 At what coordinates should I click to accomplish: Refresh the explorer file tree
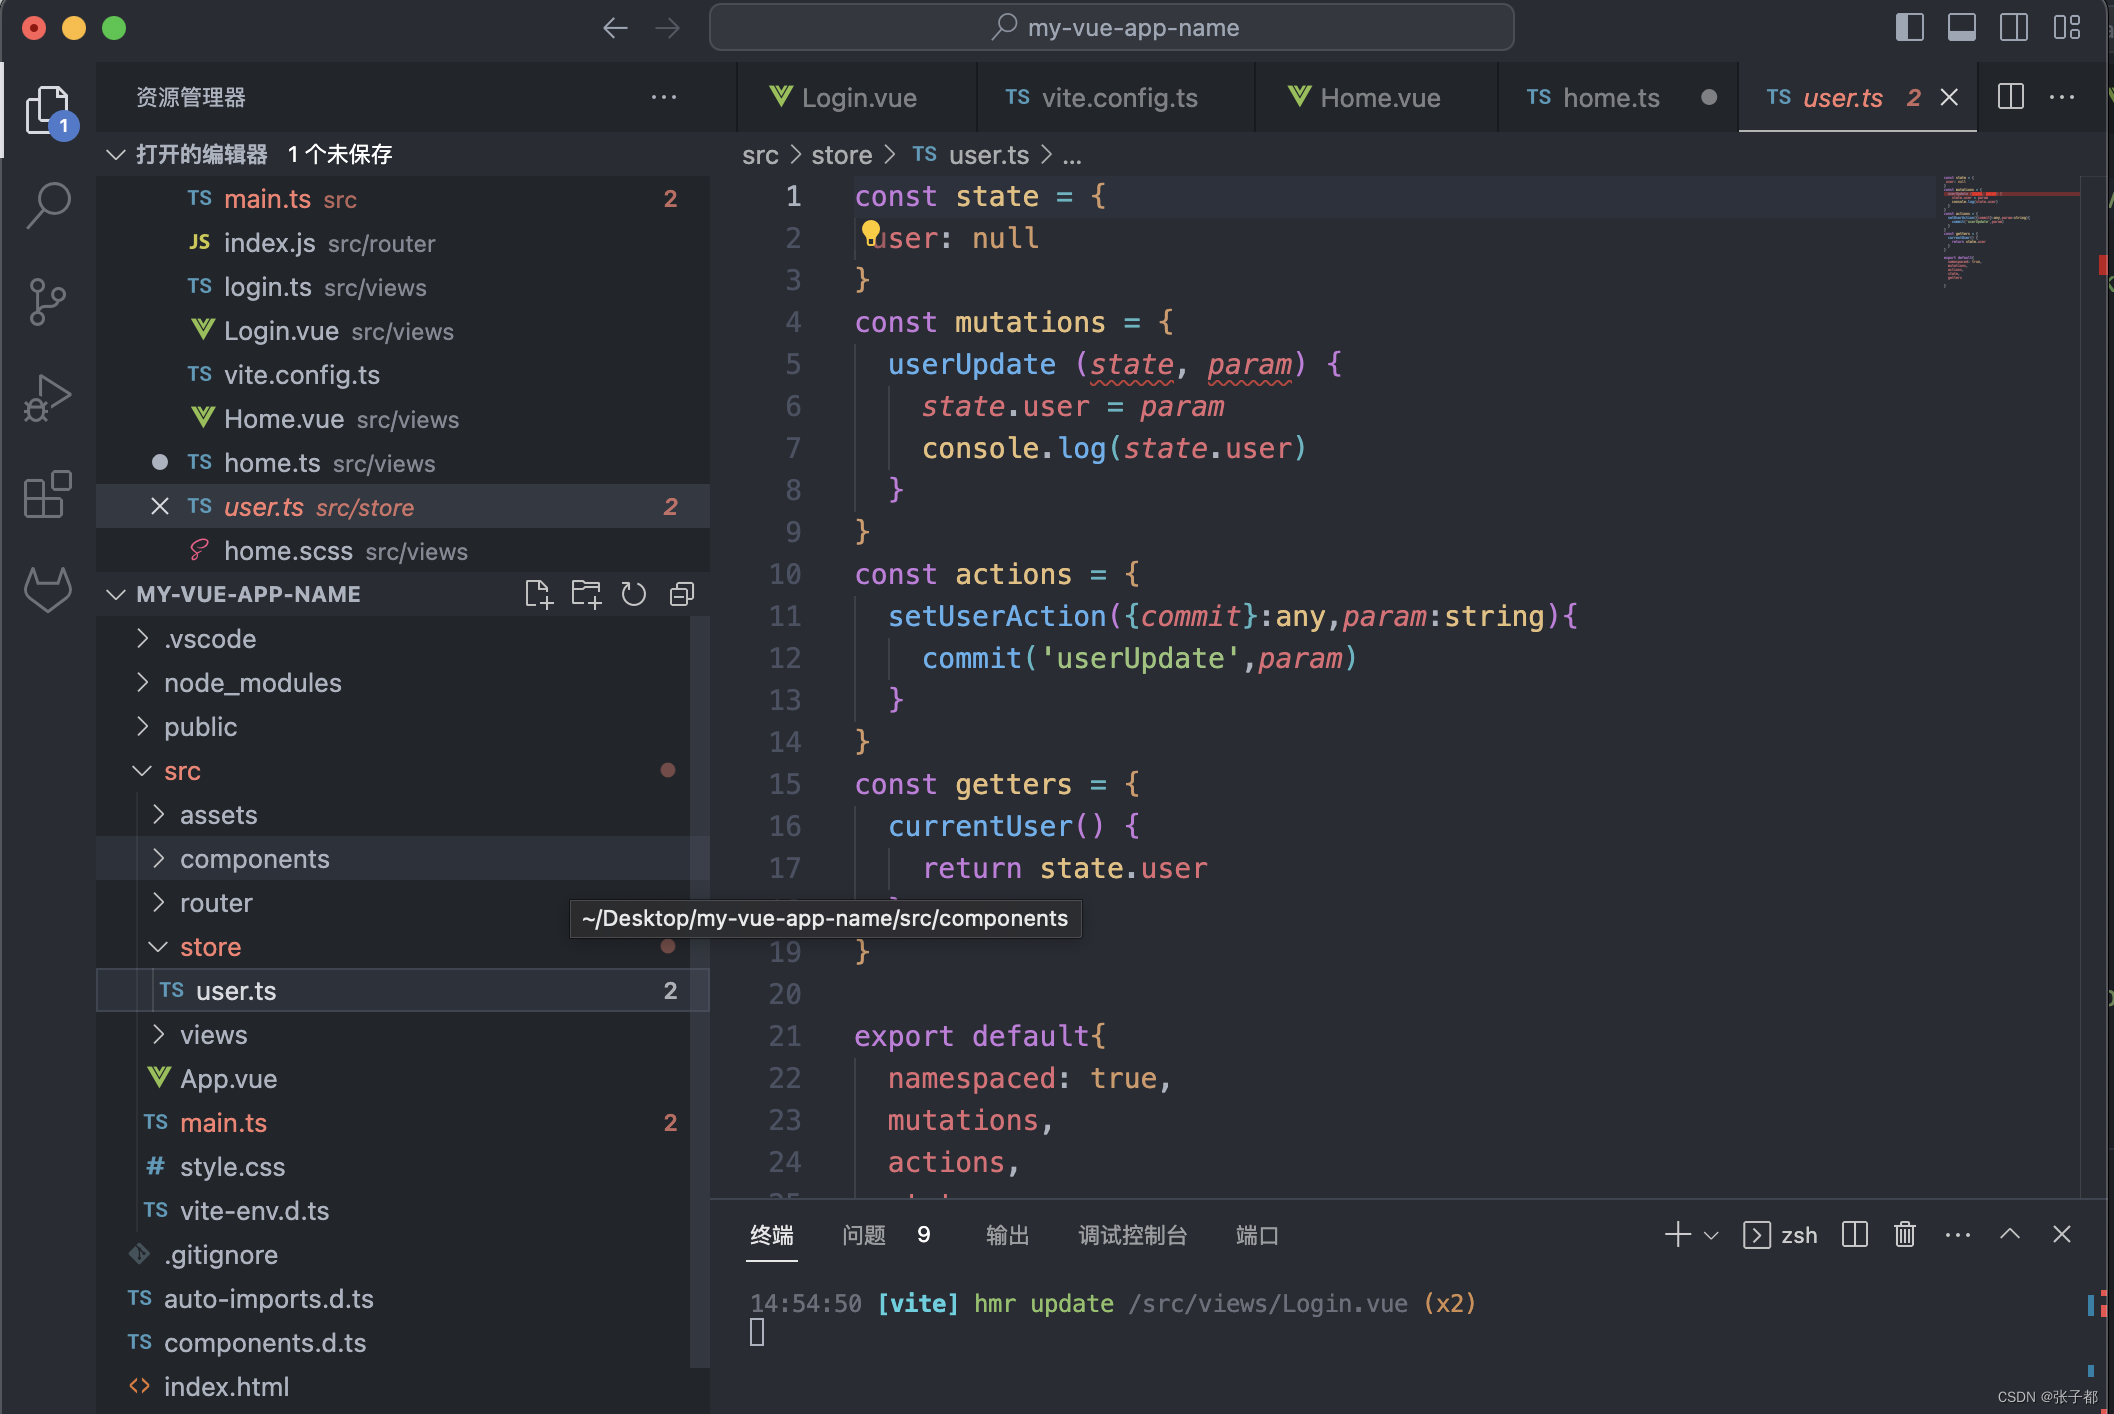tap(634, 594)
